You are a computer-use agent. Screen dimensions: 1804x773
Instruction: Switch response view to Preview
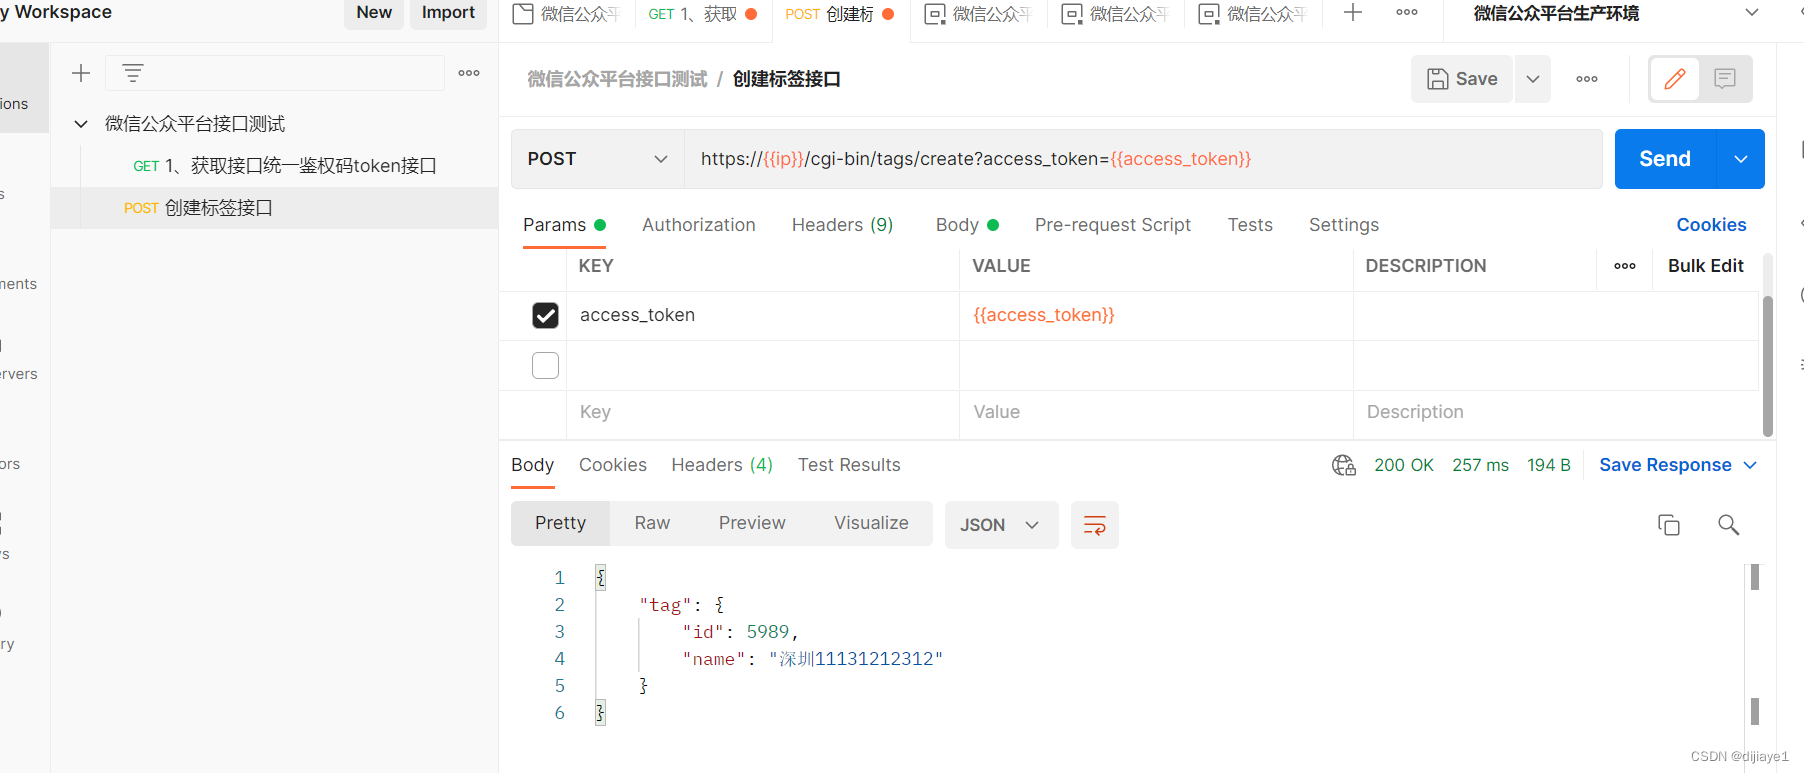tap(752, 523)
